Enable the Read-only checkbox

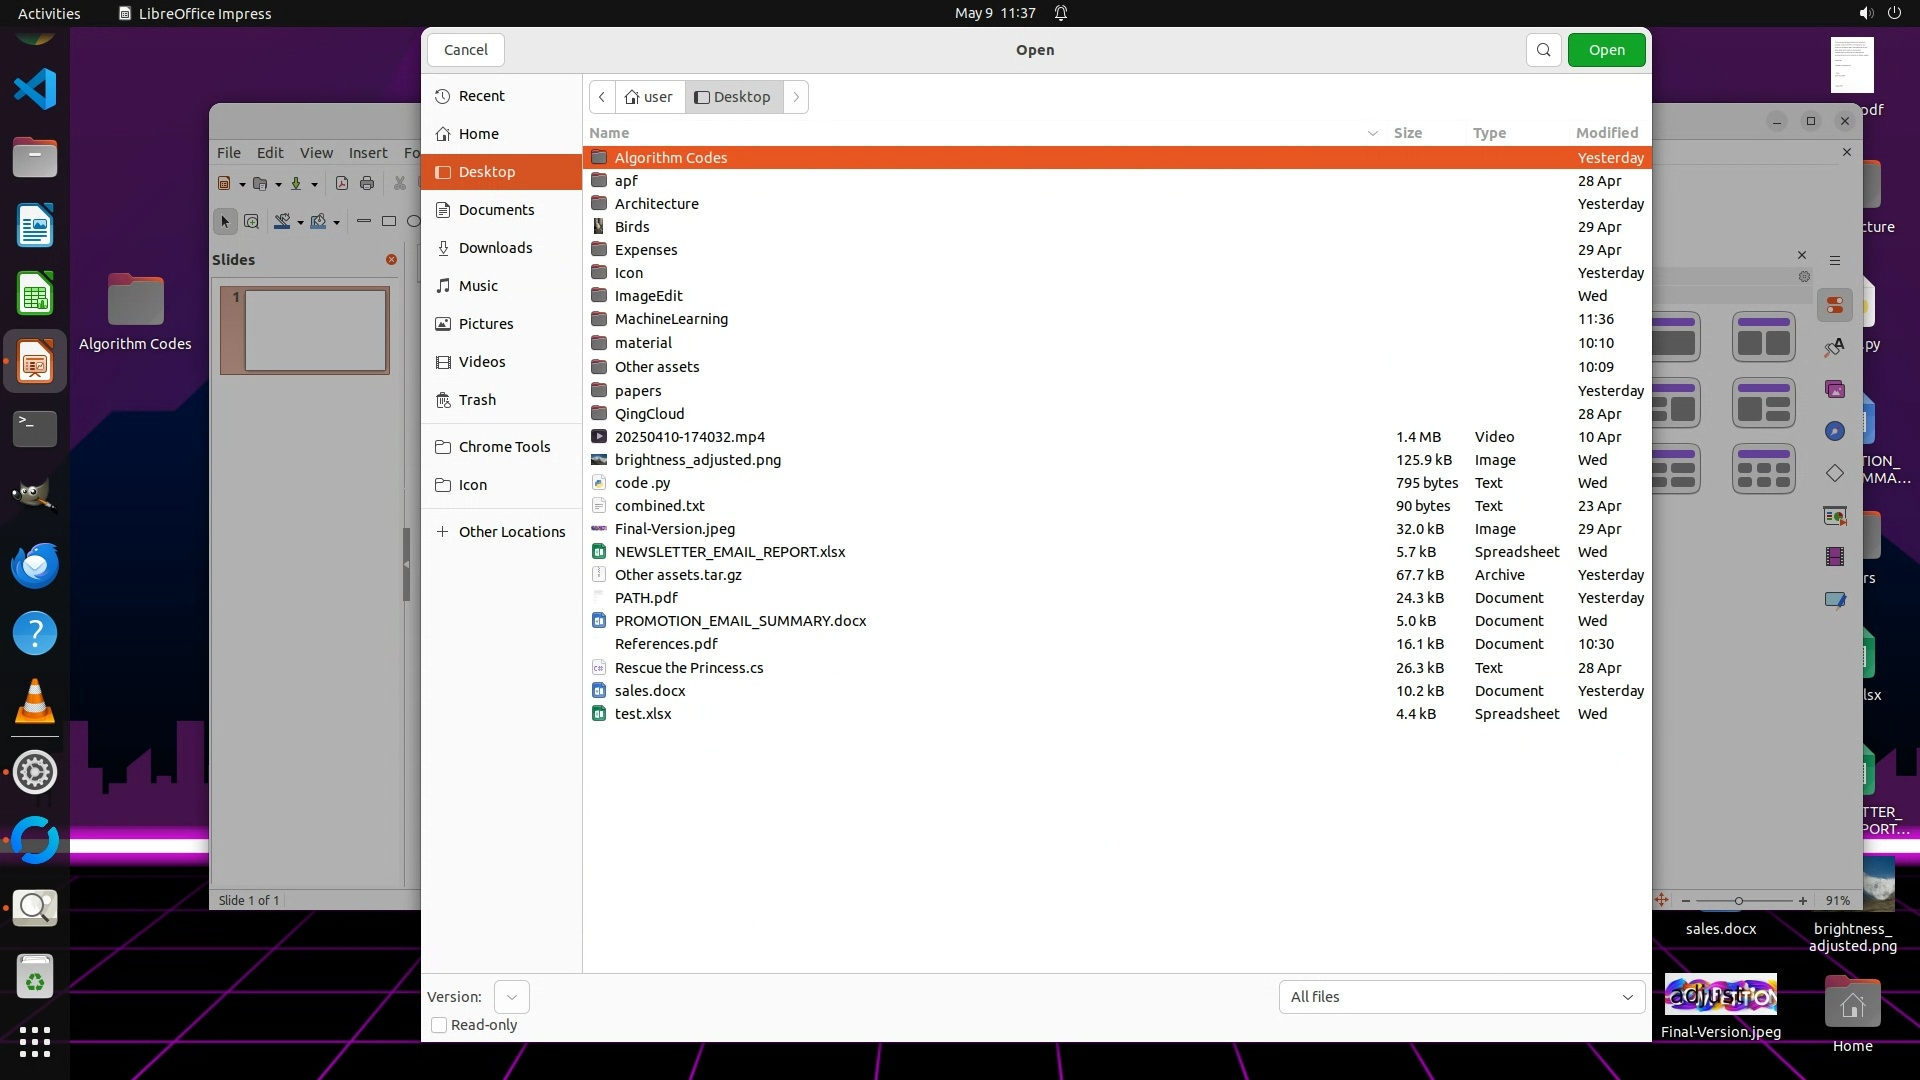tap(439, 1025)
